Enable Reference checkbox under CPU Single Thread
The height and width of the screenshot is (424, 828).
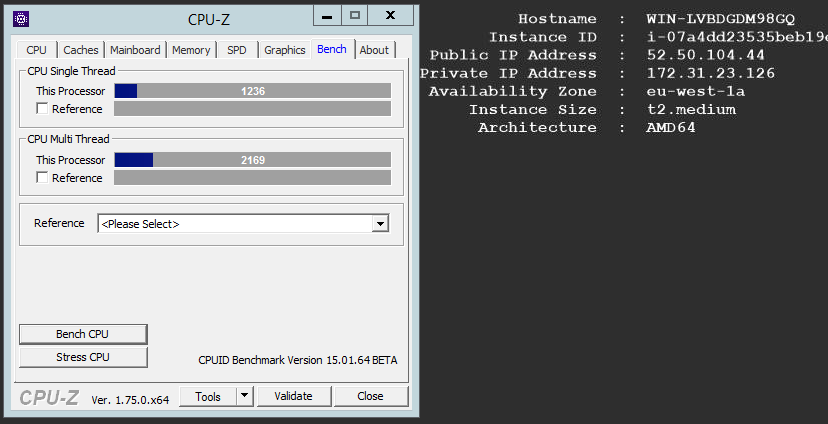pyautogui.click(x=42, y=109)
